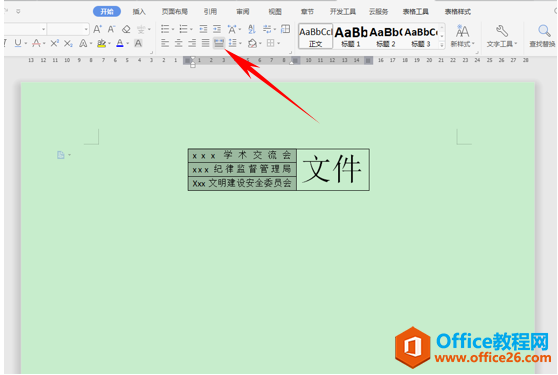
Task: Click the decrease font size icon
Action: pos(111,29)
